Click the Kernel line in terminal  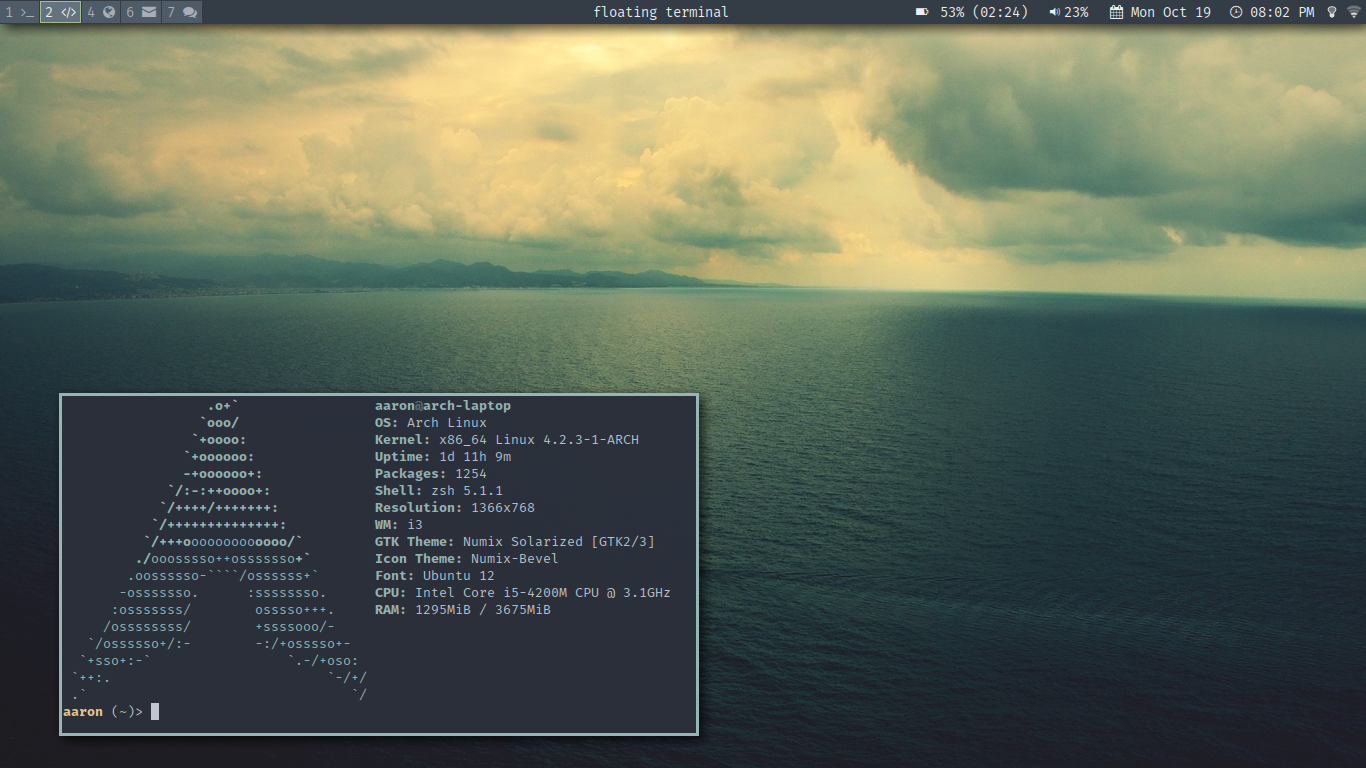(507, 440)
